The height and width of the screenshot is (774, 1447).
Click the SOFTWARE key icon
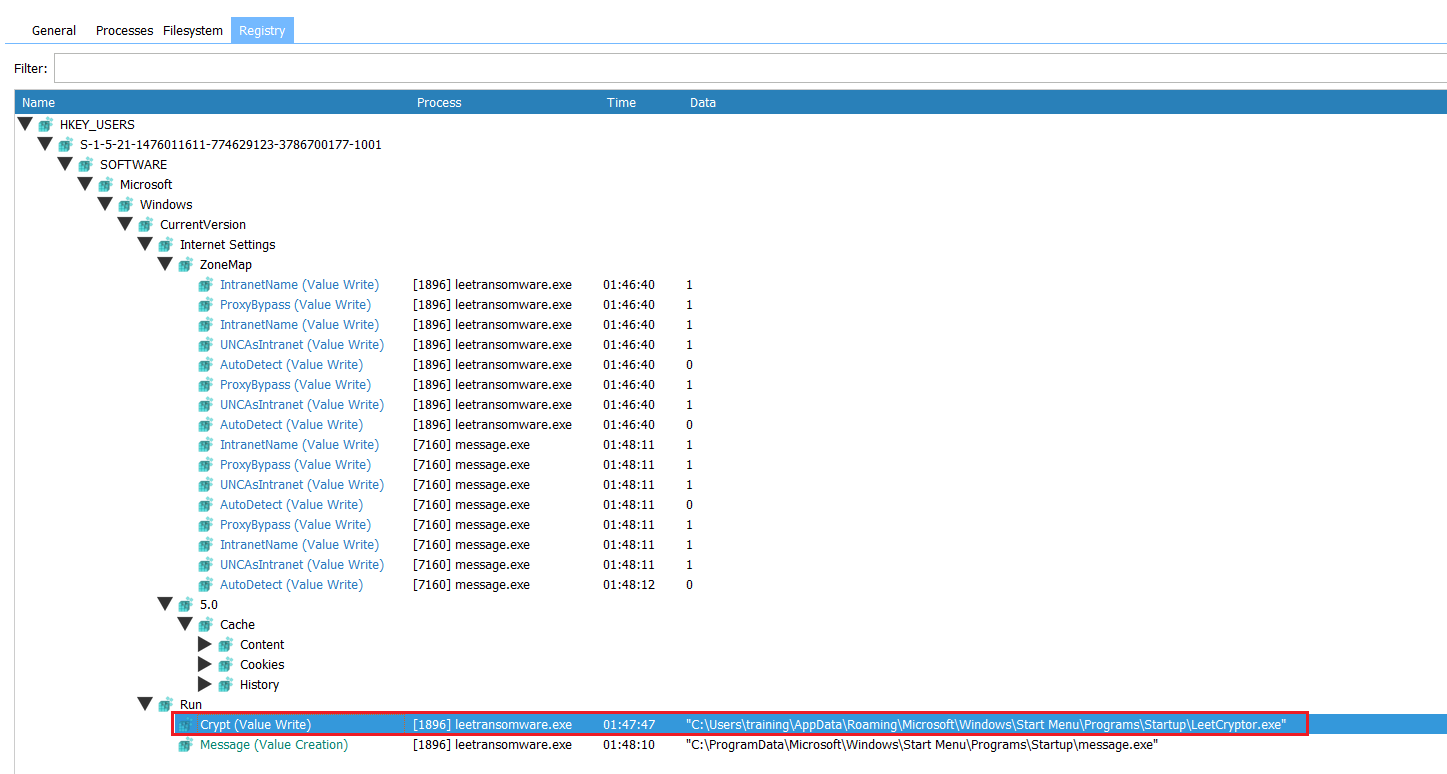[x=85, y=164]
